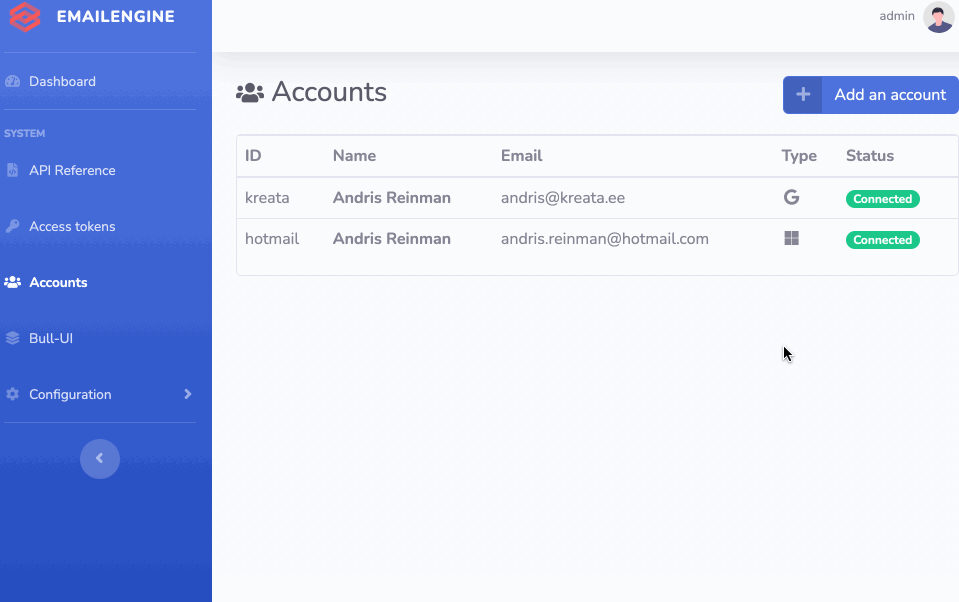Click the Add an account button
959x602 pixels.
coord(870,95)
